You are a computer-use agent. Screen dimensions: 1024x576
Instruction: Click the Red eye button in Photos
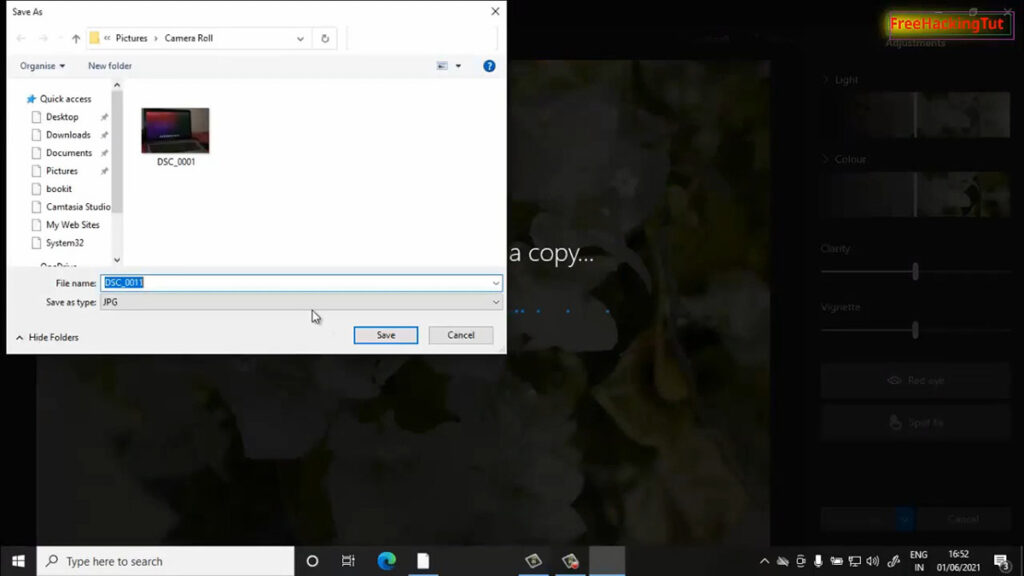click(x=916, y=381)
